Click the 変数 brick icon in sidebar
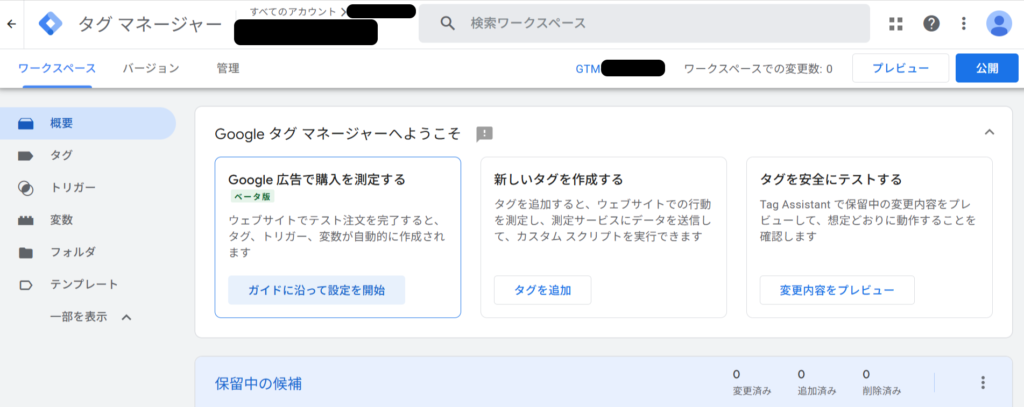 (x=25, y=221)
